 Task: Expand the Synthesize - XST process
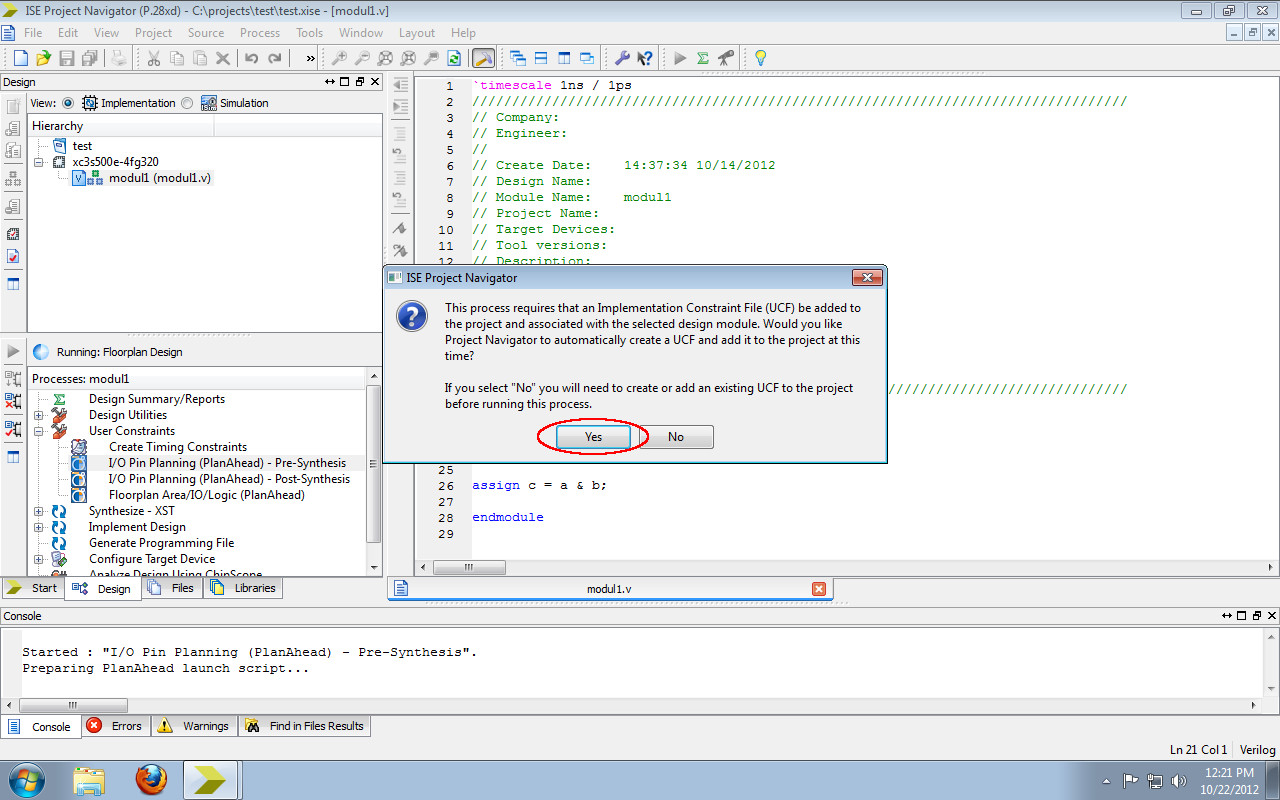38,510
